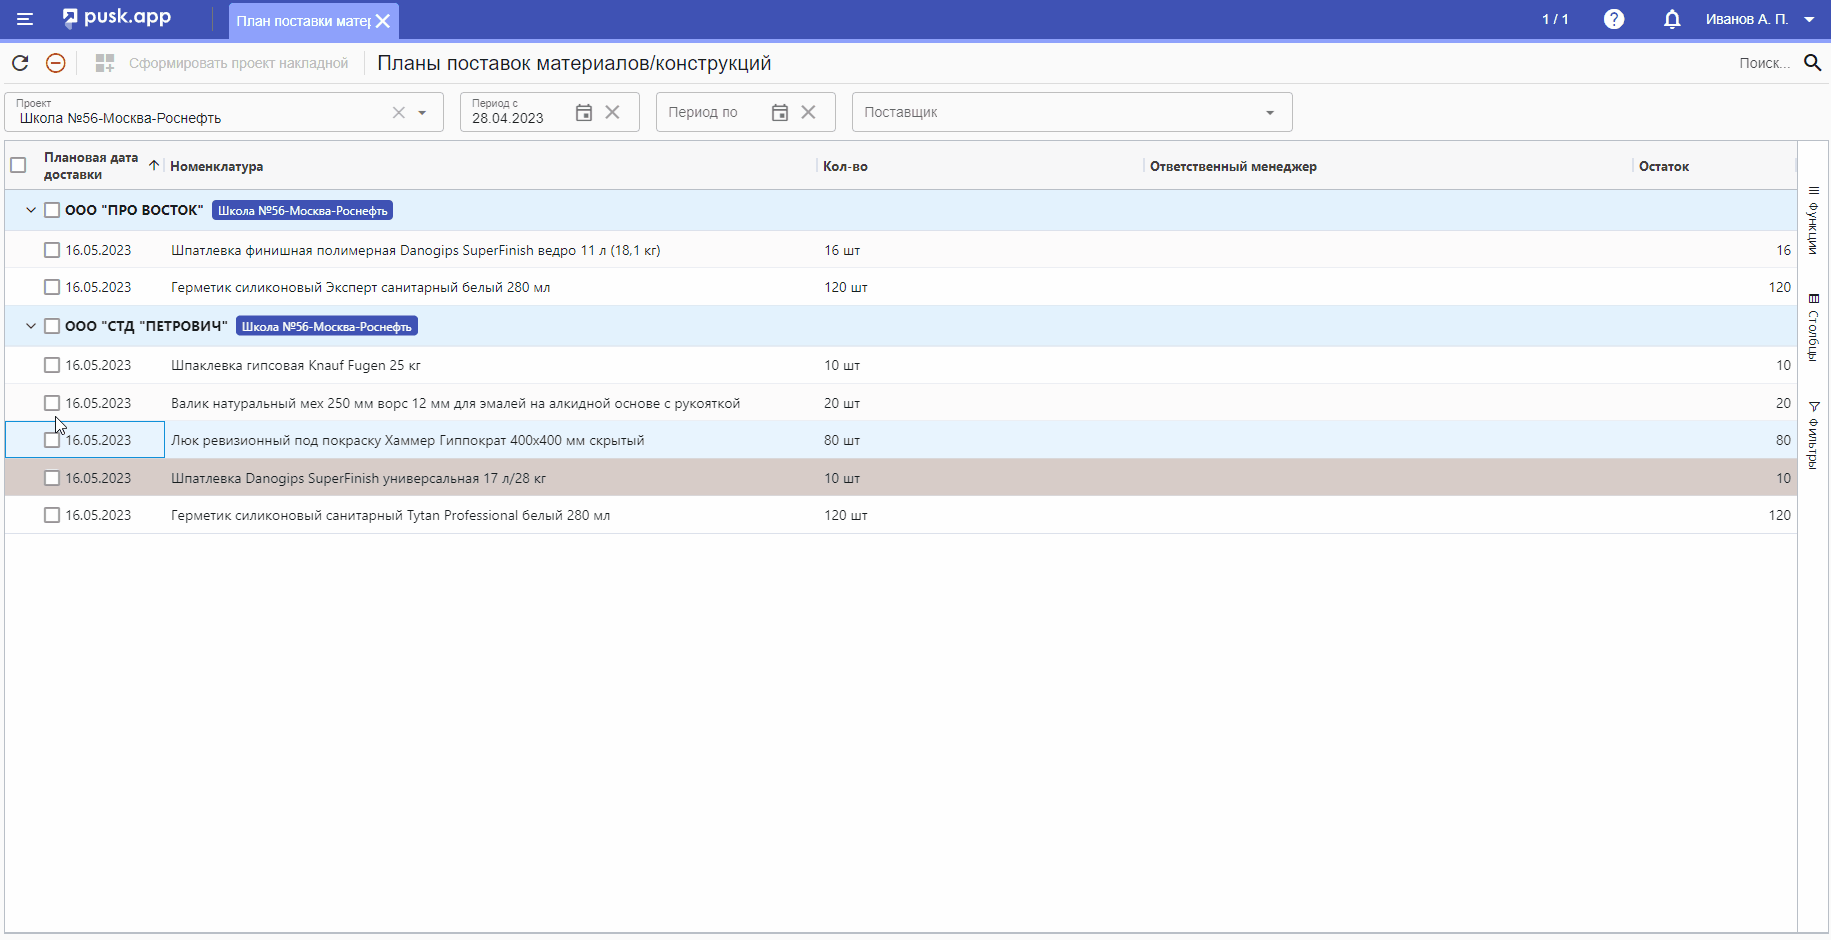Refresh the supply plans list
1831x940 pixels.
20,63
